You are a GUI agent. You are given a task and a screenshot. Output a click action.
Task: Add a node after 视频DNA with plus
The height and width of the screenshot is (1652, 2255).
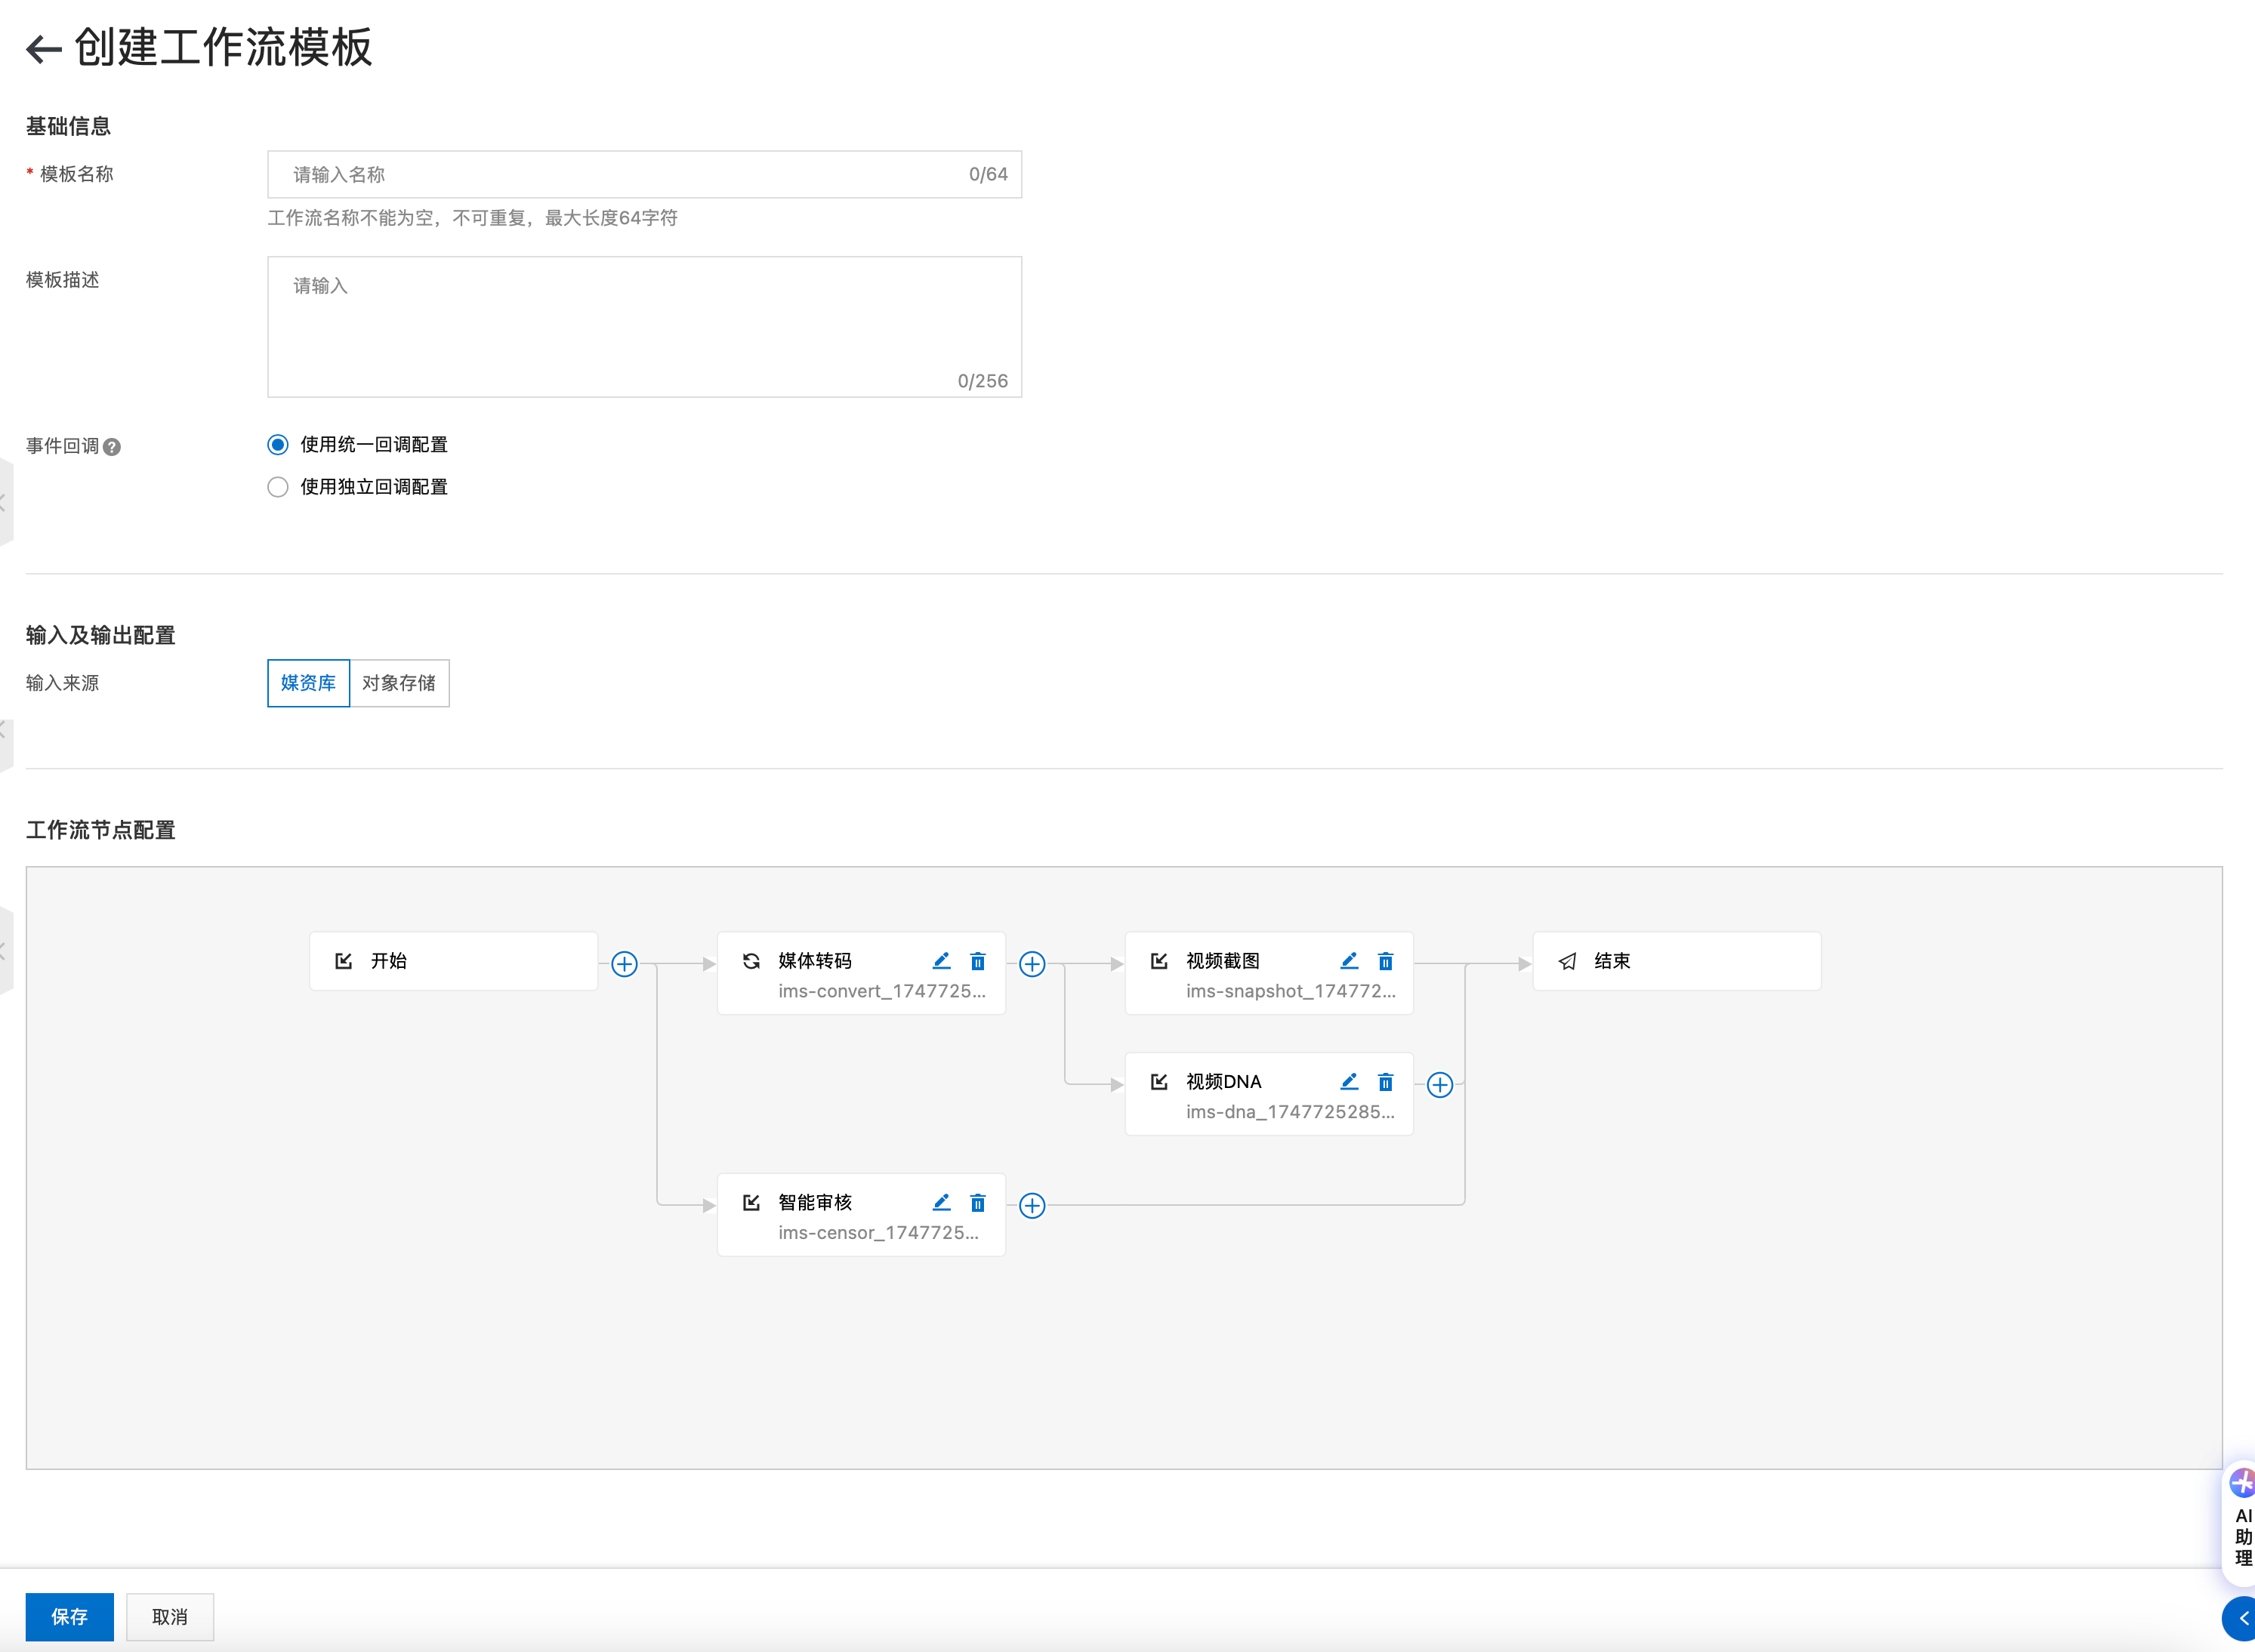[x=1440, y=1085]
